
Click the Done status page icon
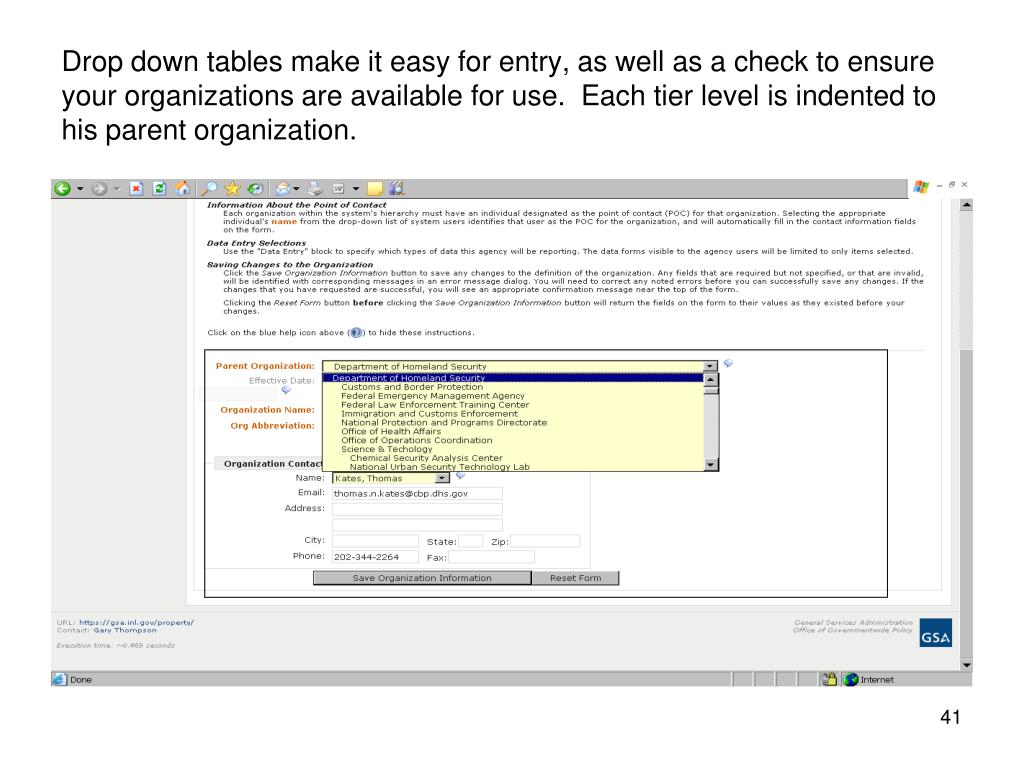coord(59,680)
